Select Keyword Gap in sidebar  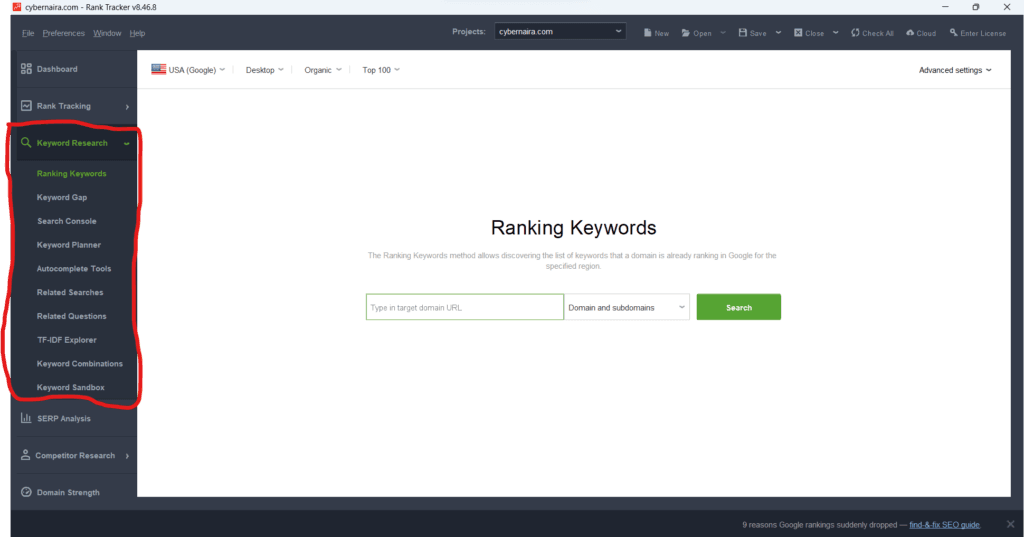tap(61, 197)
